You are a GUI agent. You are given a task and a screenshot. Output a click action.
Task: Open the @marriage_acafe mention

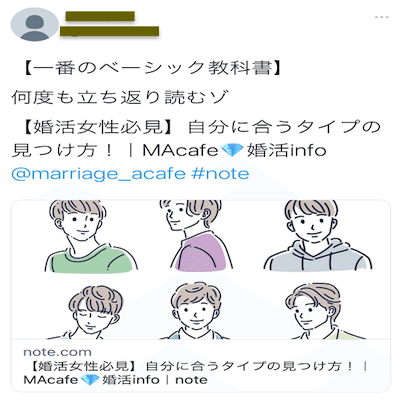coord(98,174)
